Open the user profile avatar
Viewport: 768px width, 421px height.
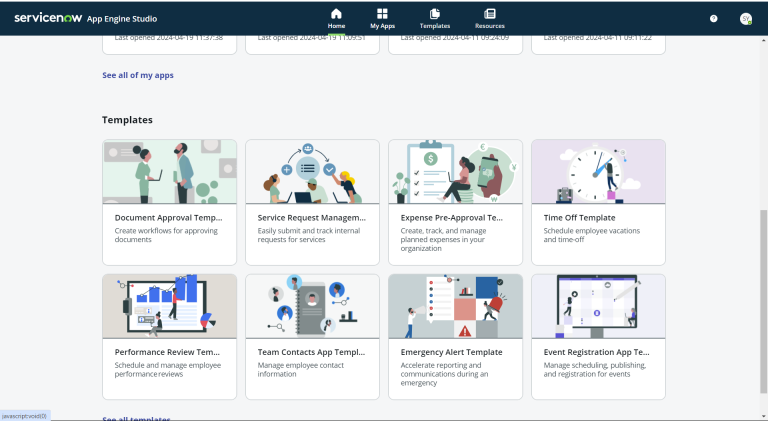(745, 19)
